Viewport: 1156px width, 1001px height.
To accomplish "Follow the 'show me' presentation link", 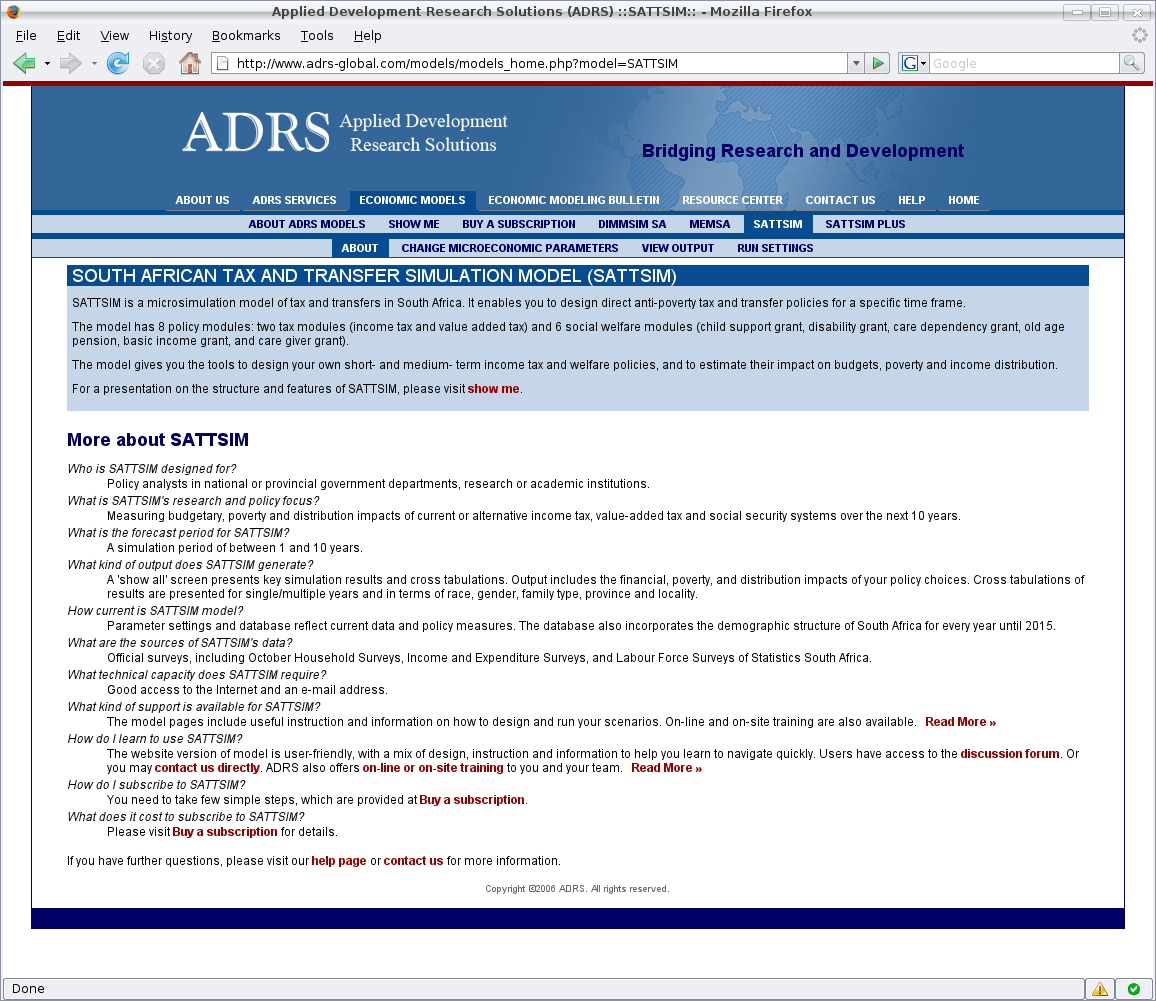I will pos(493,389).
